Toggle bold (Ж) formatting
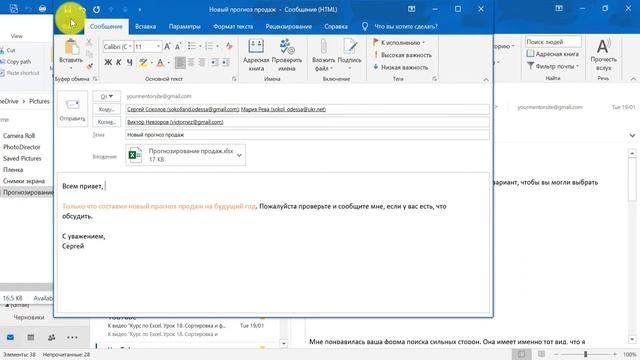The image size is (640, 360). 108,62
